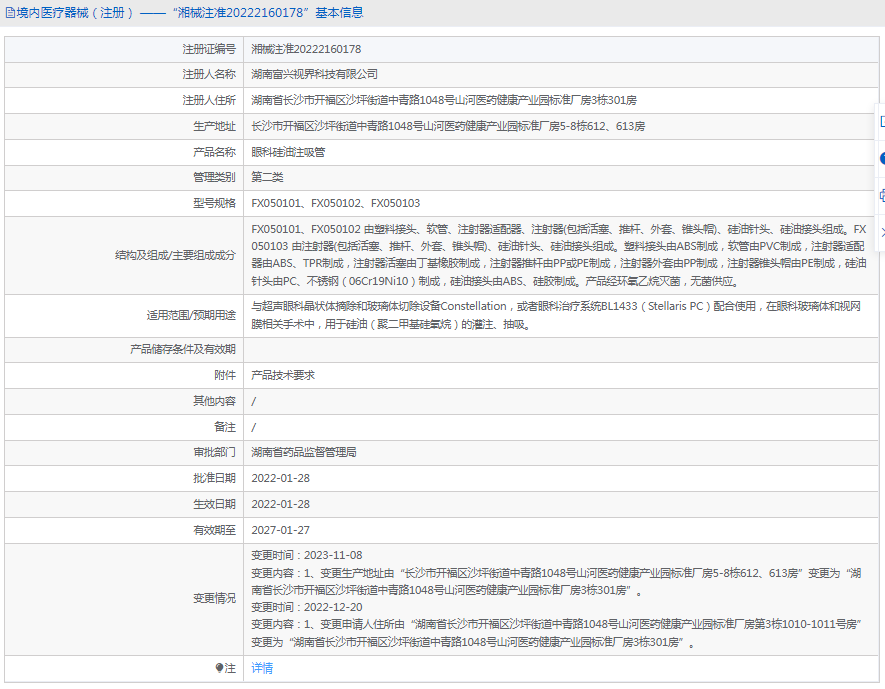Click the printer-shaped icon in the right sidebar

coord(882,195)
